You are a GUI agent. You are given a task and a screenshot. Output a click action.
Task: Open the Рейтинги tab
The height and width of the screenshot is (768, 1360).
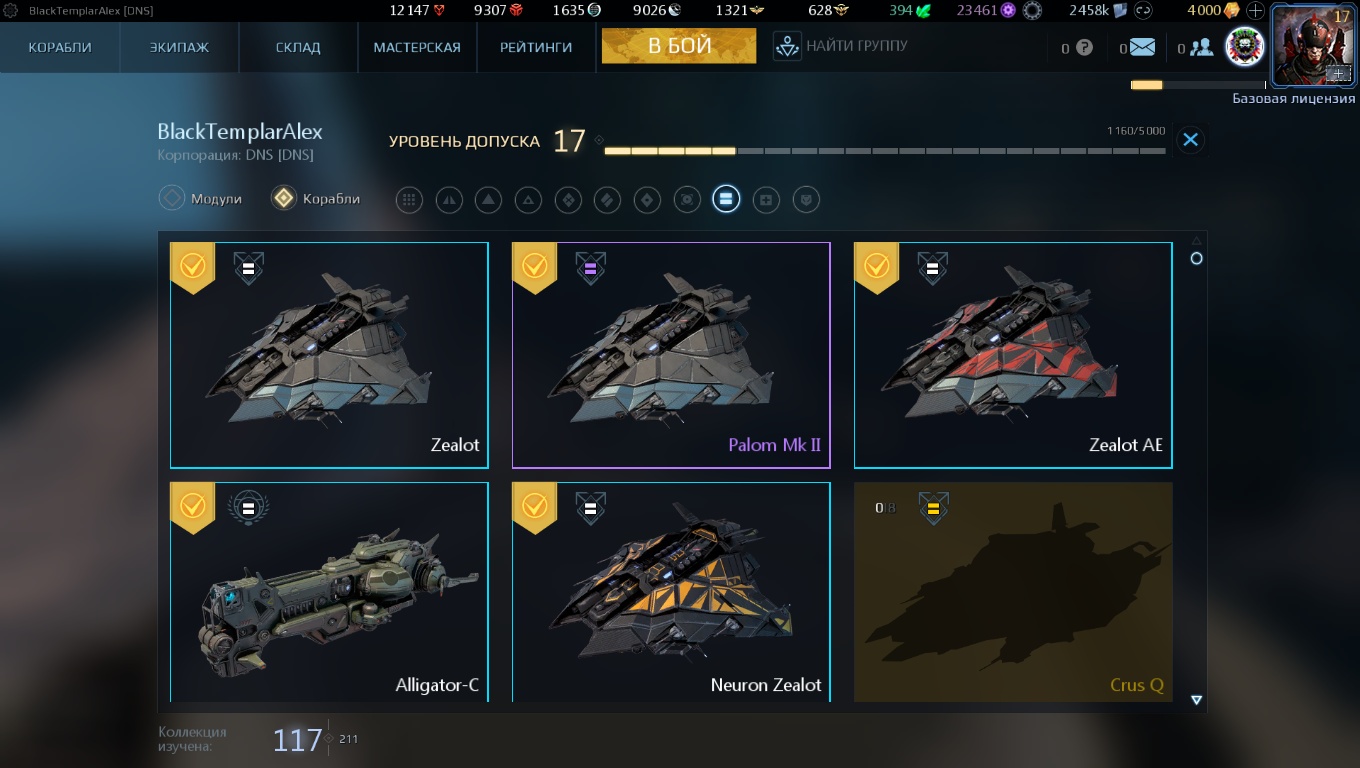[x=536, y=47]
